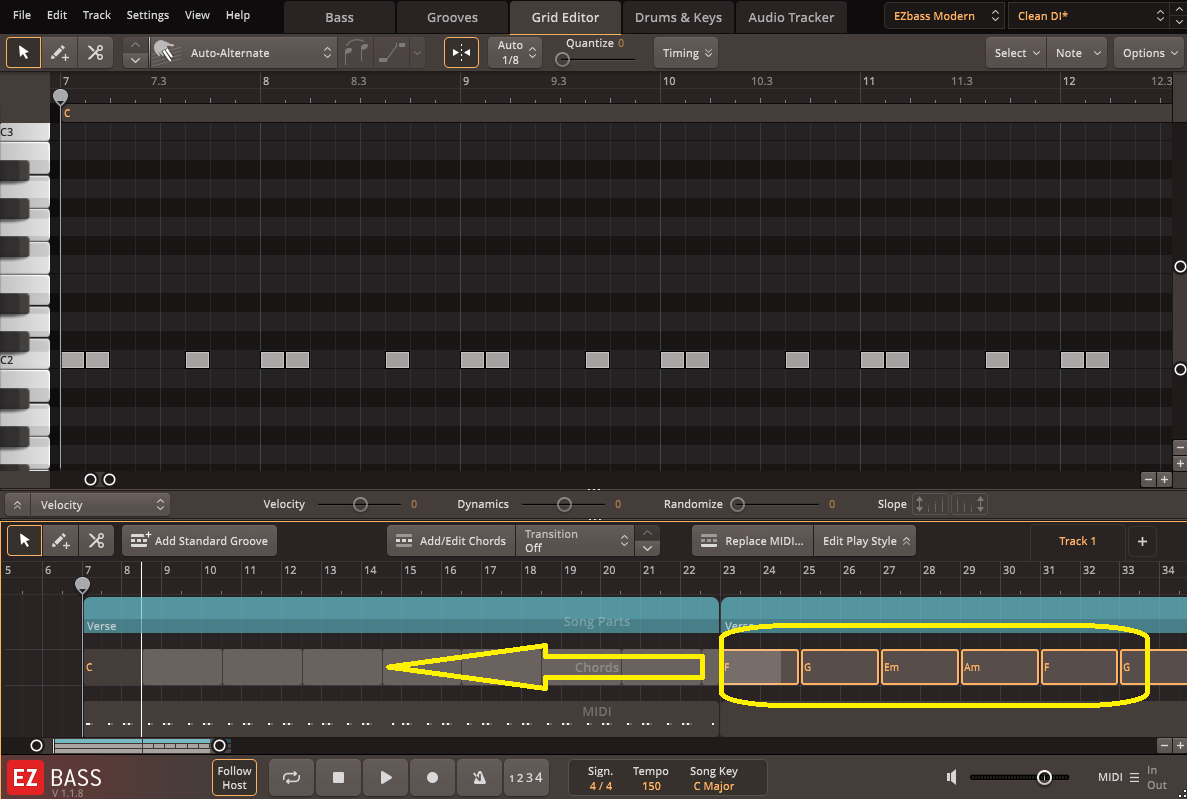Open the Options dropdown menu
This screenshot has width=1187, height=799.
pyautogui.click(x=1149, y=53)
